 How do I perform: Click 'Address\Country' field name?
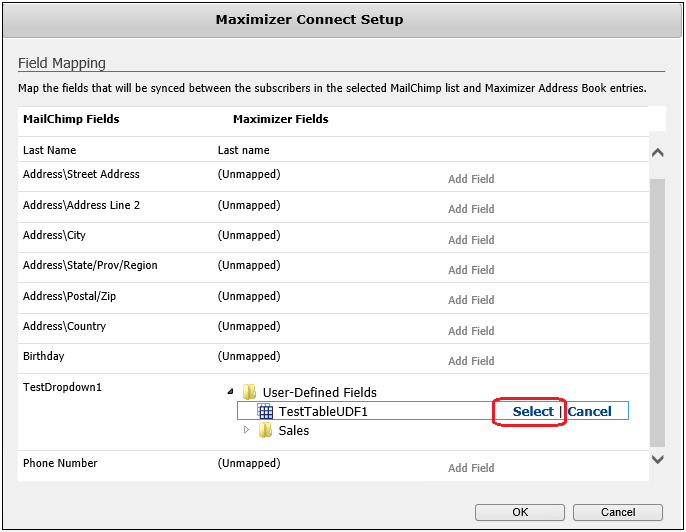tap(64, 326)
